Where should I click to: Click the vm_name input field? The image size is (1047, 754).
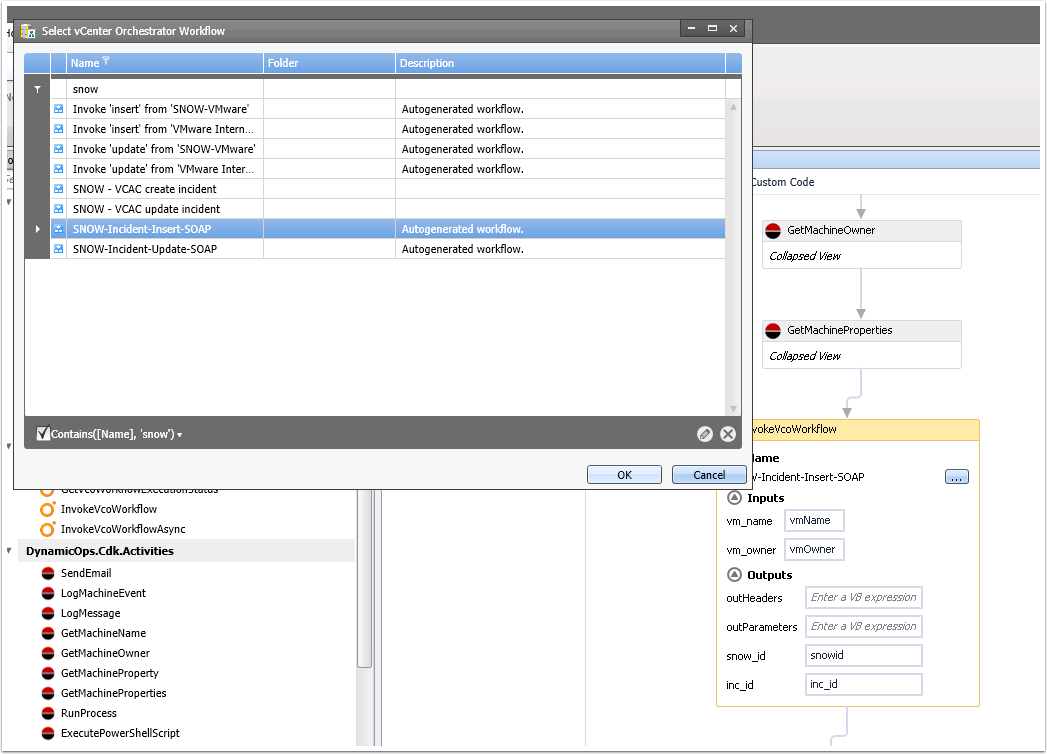point(814,520)
